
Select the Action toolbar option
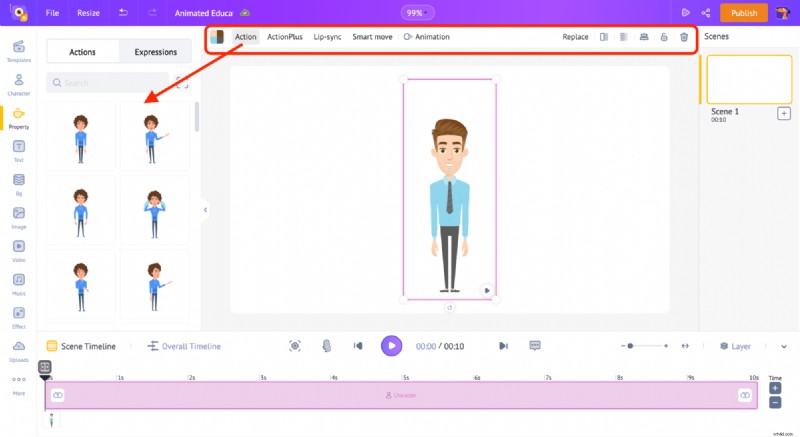point(245,37)
